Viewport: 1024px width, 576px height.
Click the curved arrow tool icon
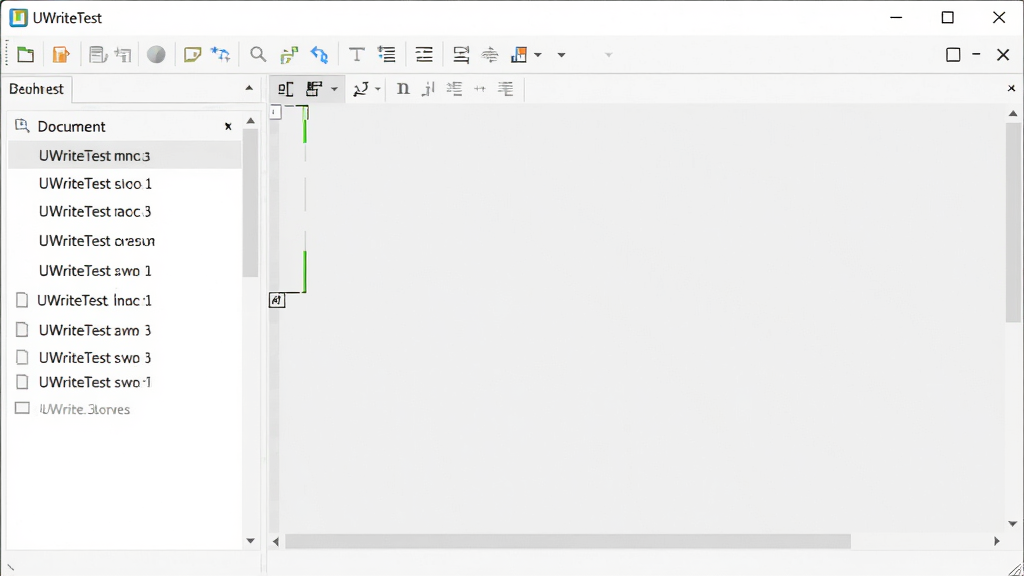(360, 89)
